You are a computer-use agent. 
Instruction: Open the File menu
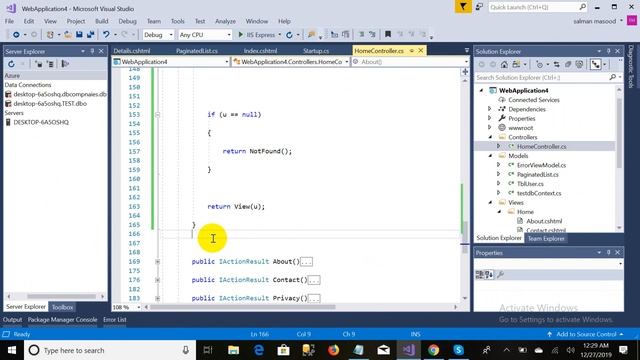pos(9,21)
